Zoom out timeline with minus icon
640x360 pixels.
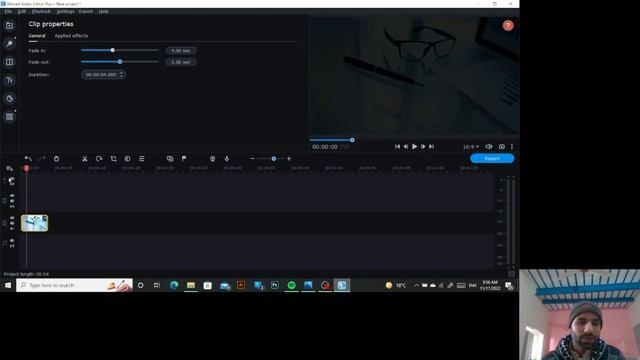pyautogui.click(x=252, y=159)
